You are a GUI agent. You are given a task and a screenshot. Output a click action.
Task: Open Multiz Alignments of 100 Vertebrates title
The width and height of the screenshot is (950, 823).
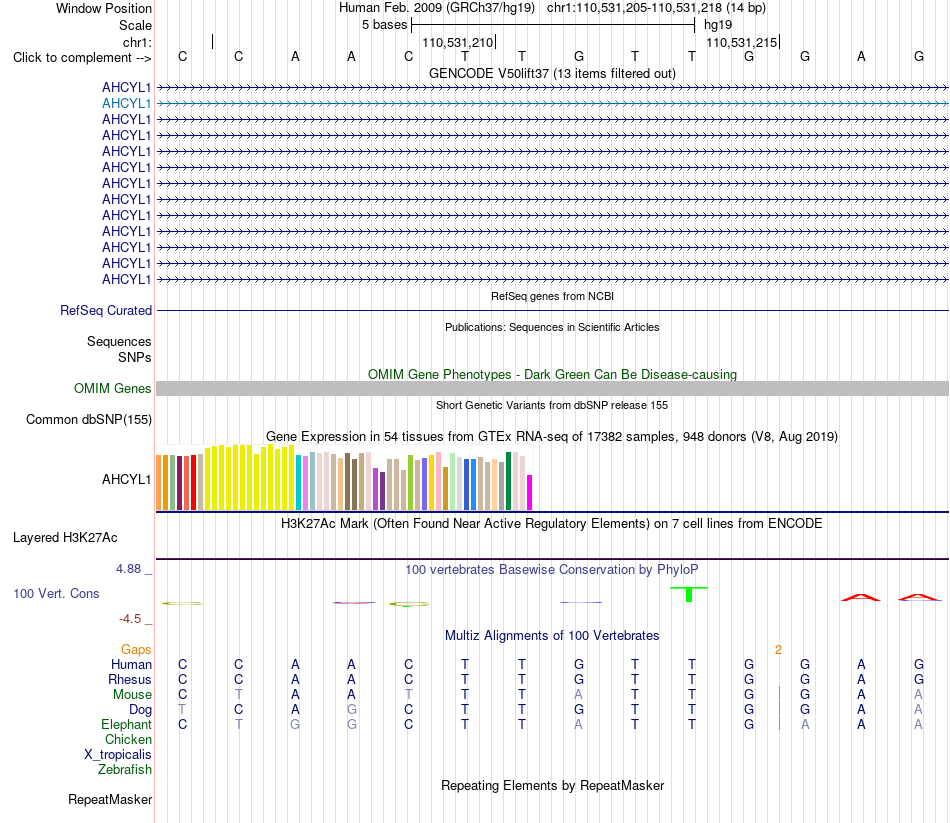[552, 636]
